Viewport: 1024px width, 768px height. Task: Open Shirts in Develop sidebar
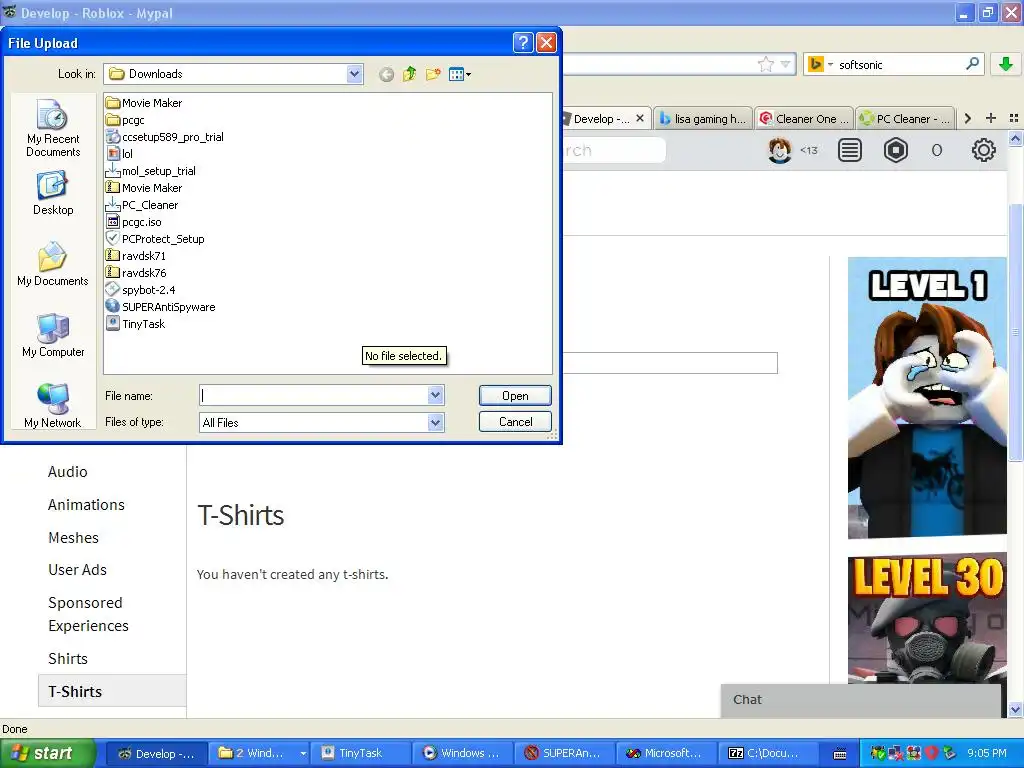coord(68,658)
